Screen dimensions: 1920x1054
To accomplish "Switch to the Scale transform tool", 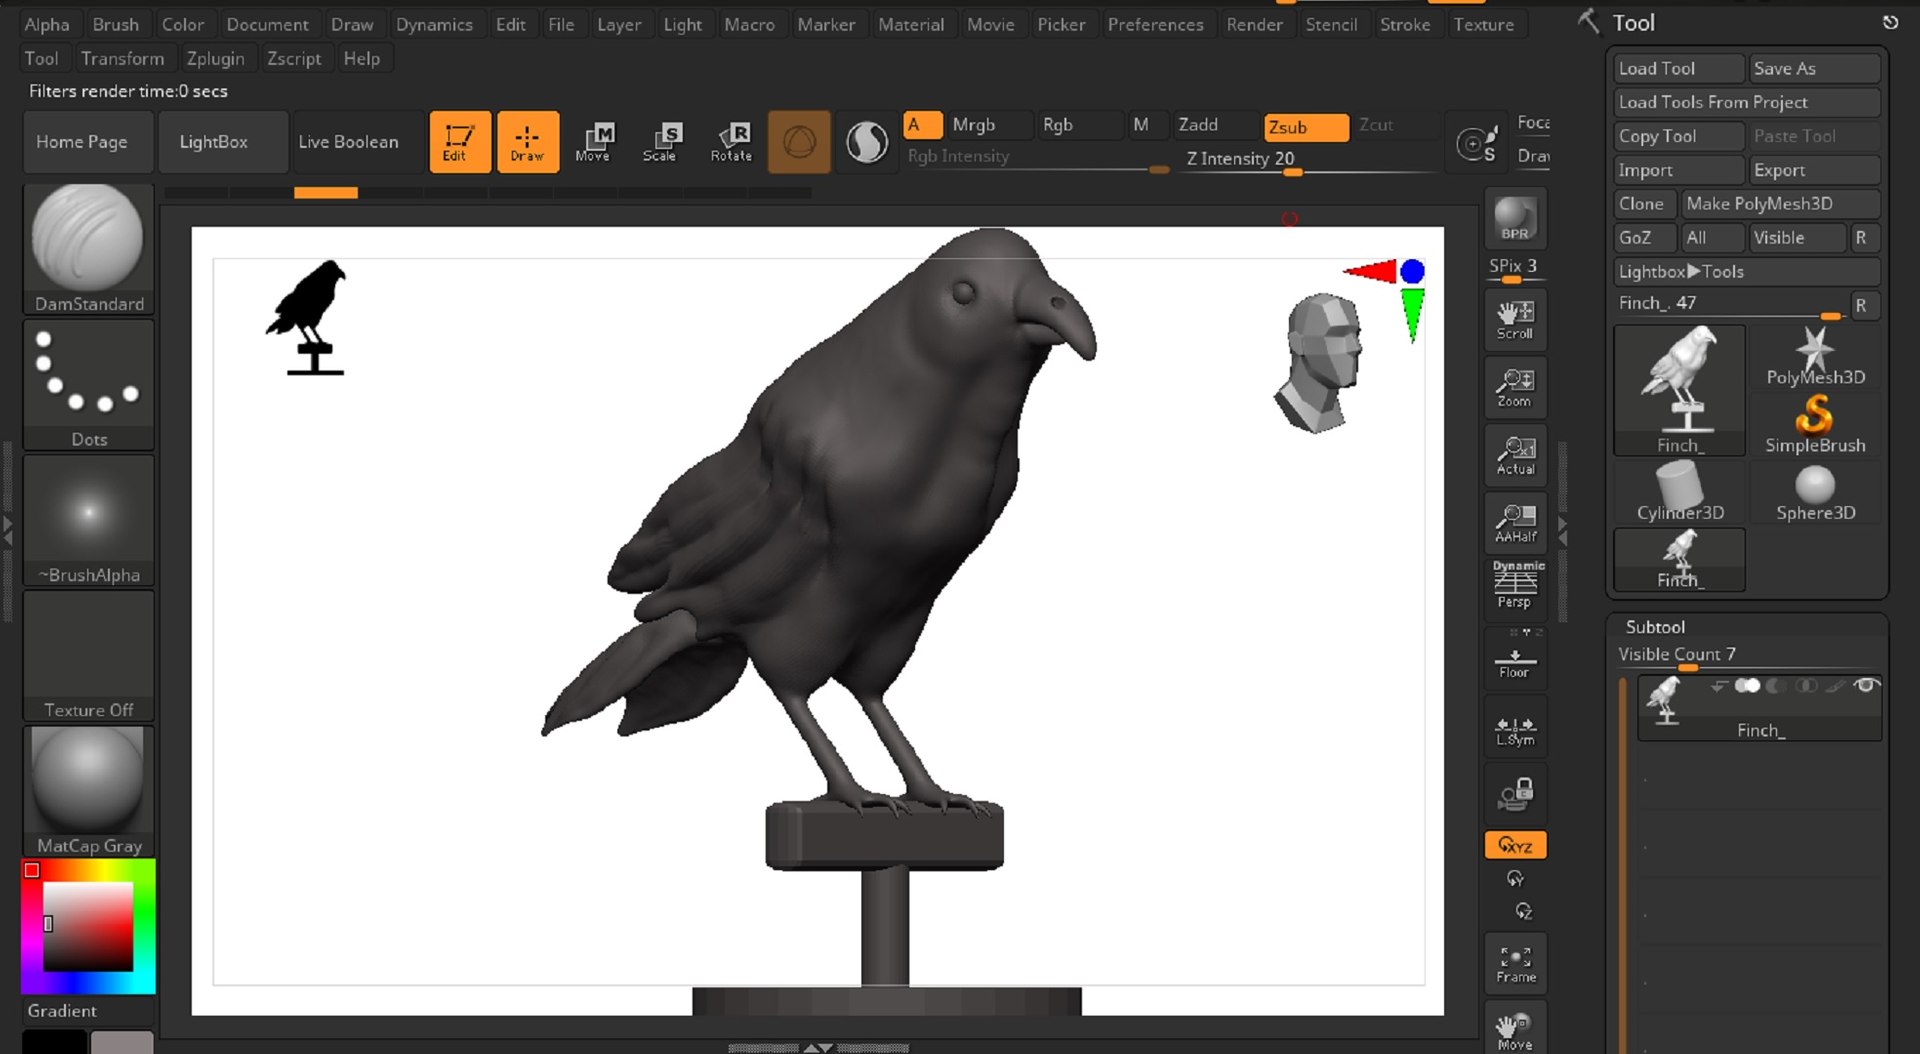I will [661, 142].
